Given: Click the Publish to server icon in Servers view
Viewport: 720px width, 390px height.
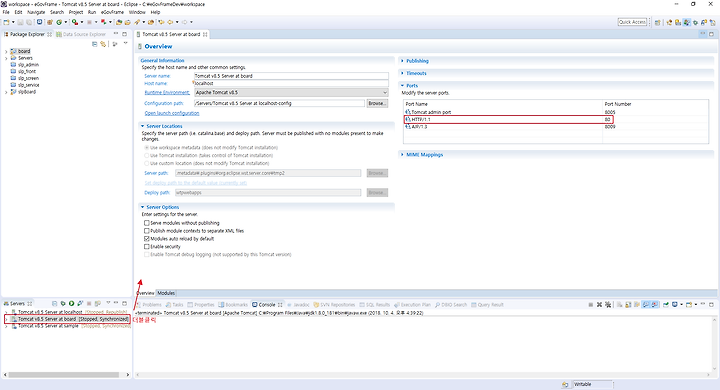Looking at the screenshot, I should tap(97, 304).
